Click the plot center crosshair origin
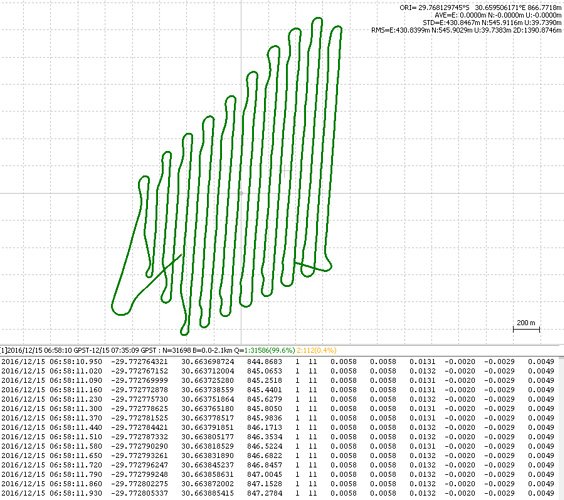This screenshot has width=564, height=500. click(241, 194)
